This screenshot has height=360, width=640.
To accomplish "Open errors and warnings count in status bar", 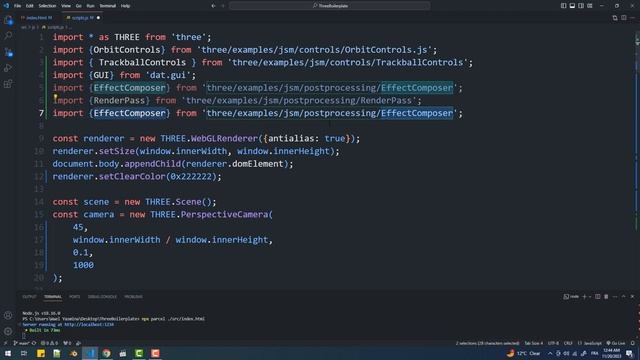I will [49, 343].
